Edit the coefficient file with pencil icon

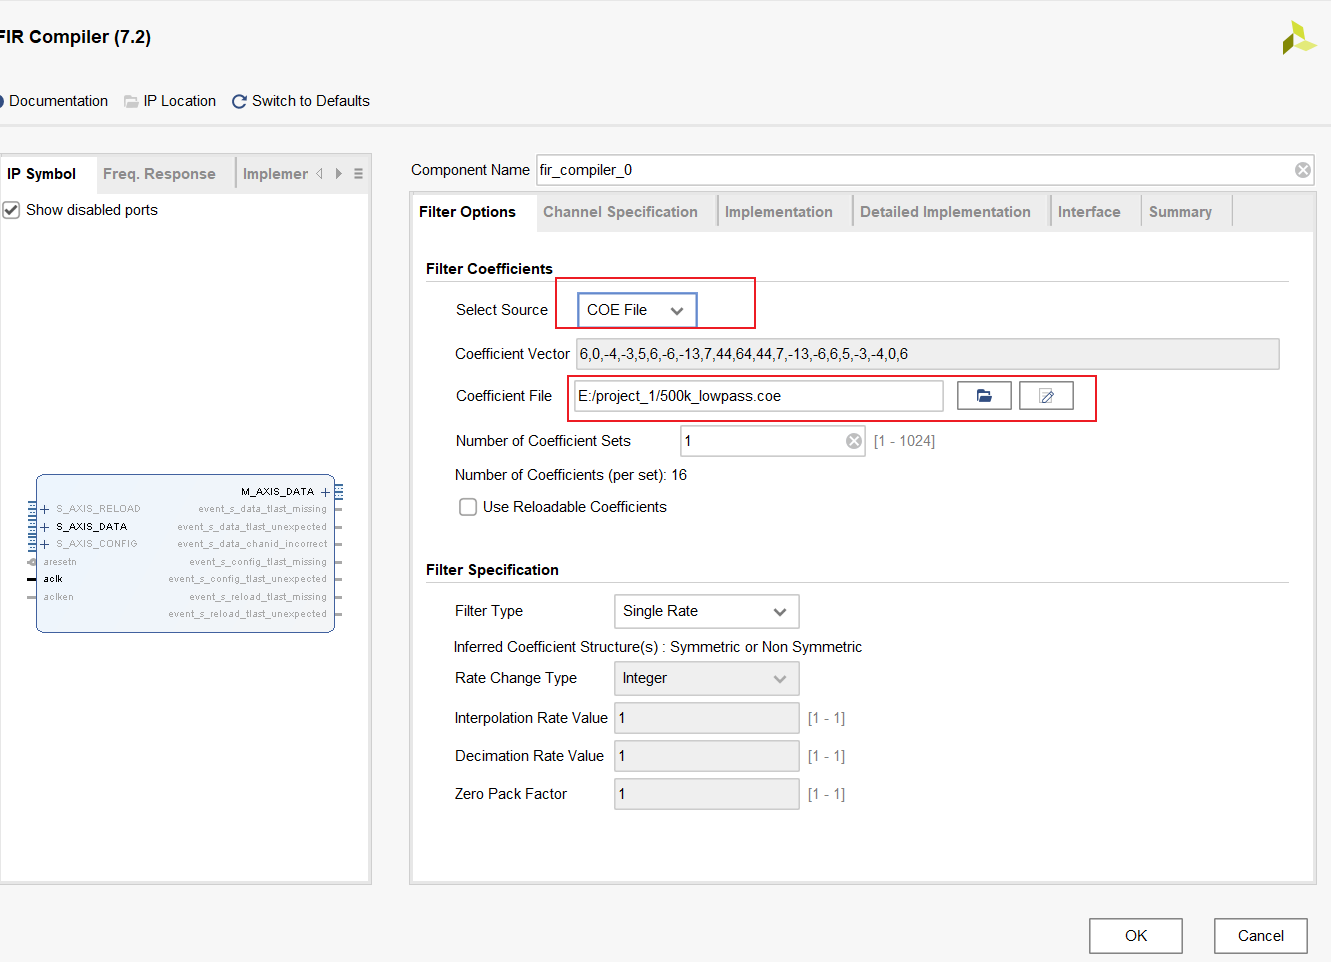pos(1046,396)
